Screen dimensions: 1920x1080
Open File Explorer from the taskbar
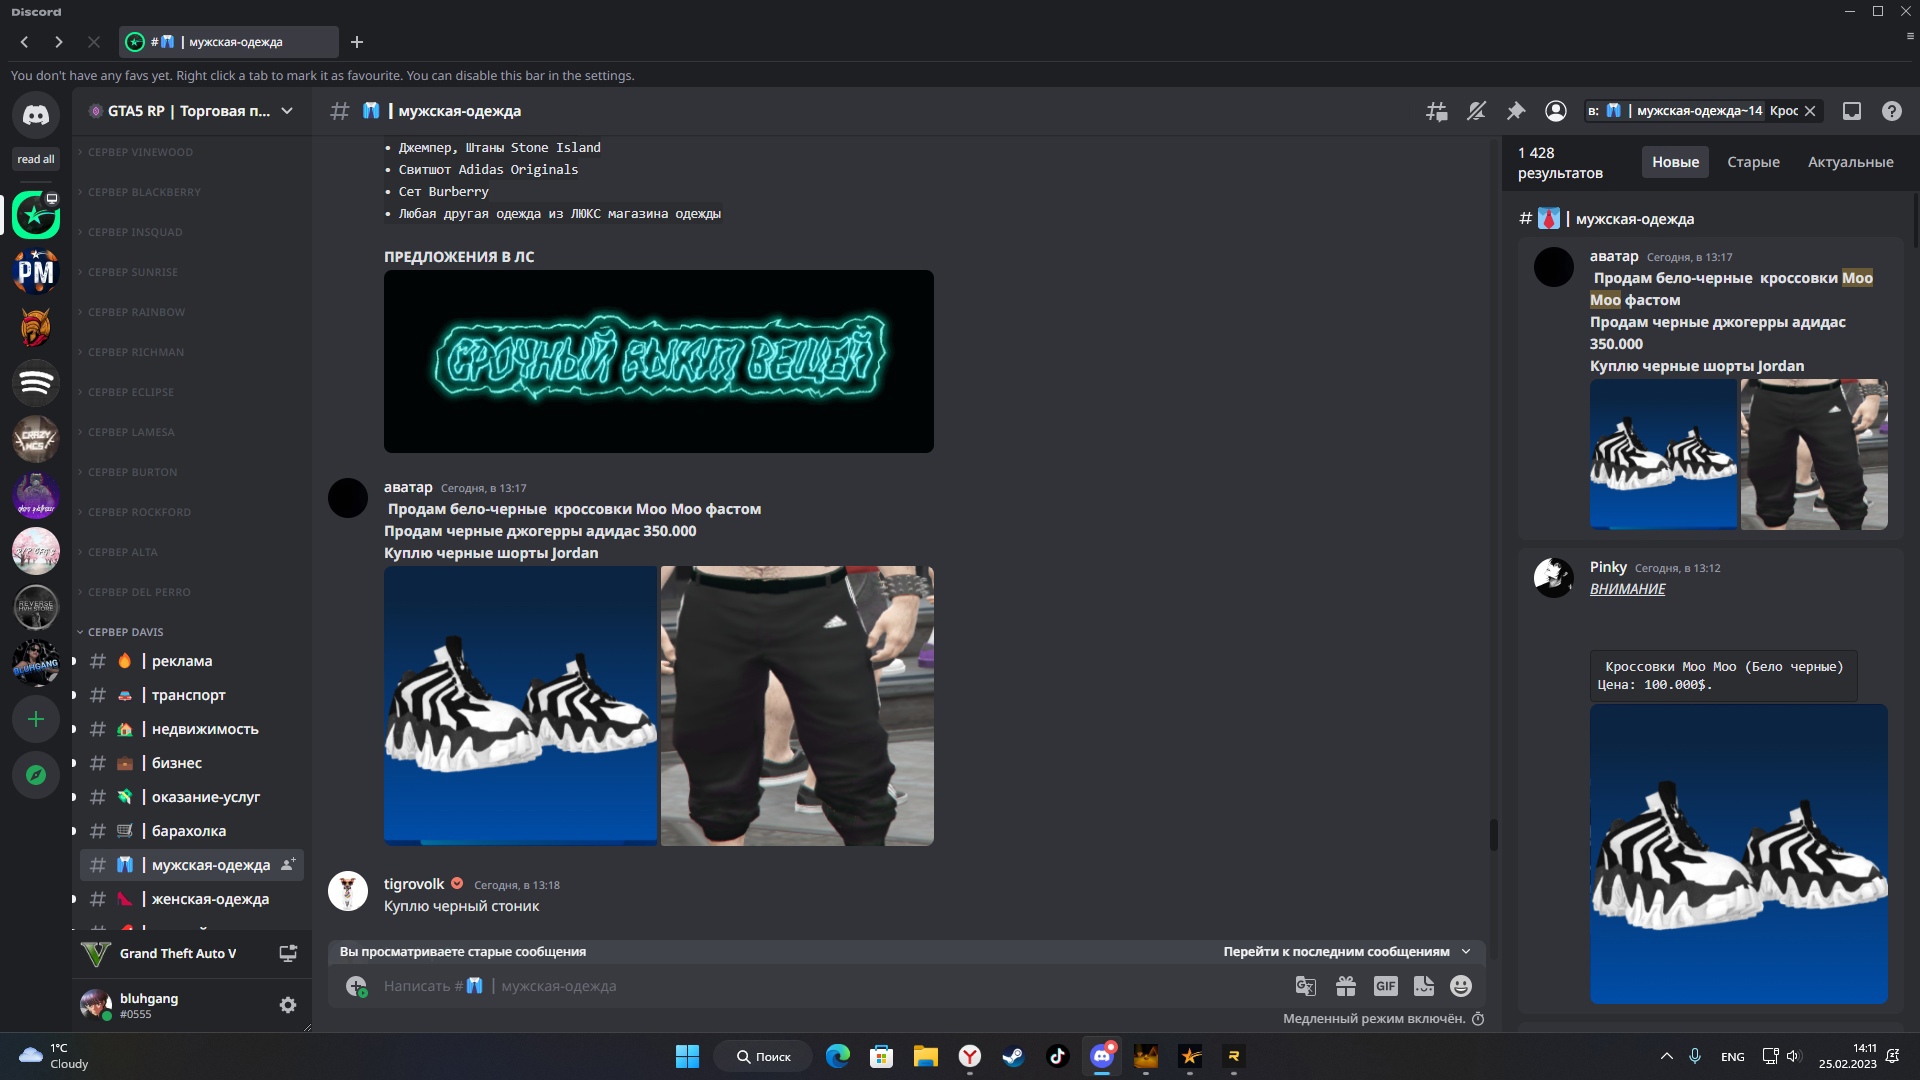(x=925, y=1056)
